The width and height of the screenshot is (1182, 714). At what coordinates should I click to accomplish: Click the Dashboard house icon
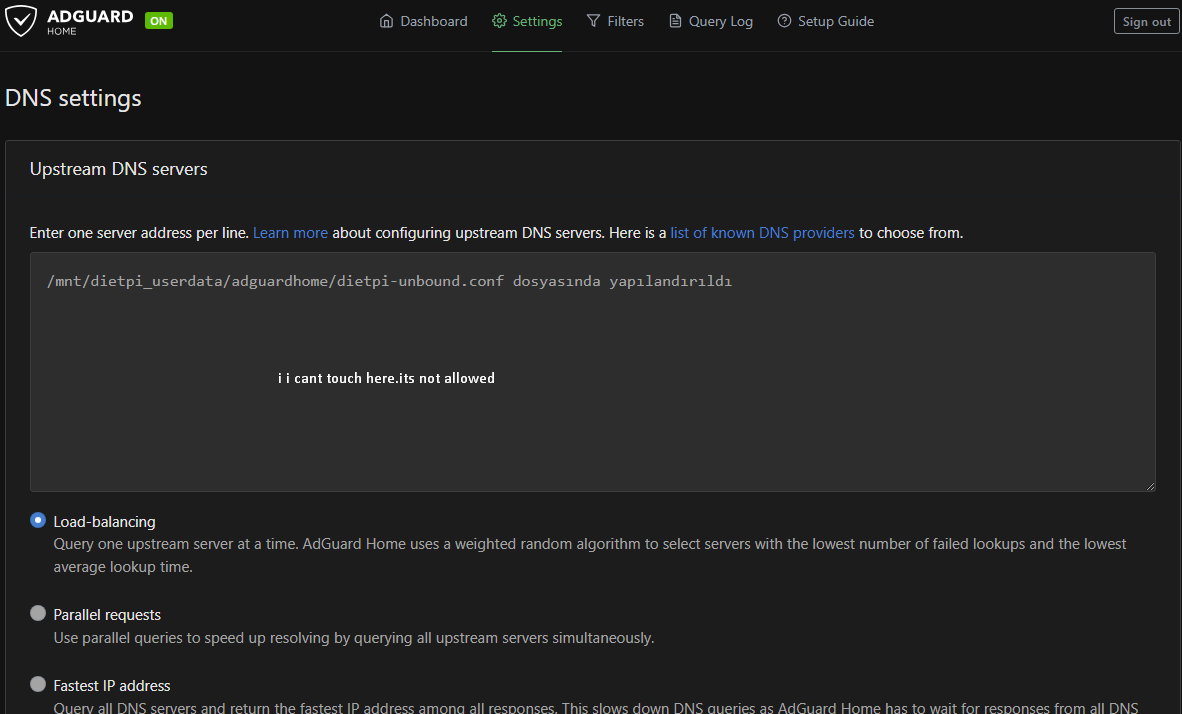386,21
